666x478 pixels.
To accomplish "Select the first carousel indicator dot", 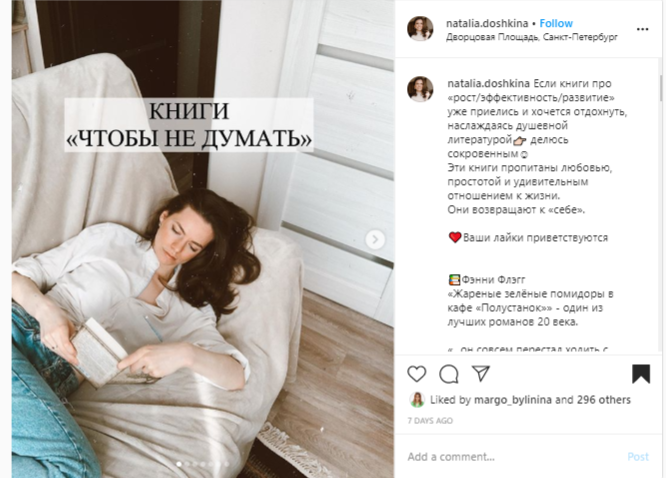I will (x=179, y=464).
